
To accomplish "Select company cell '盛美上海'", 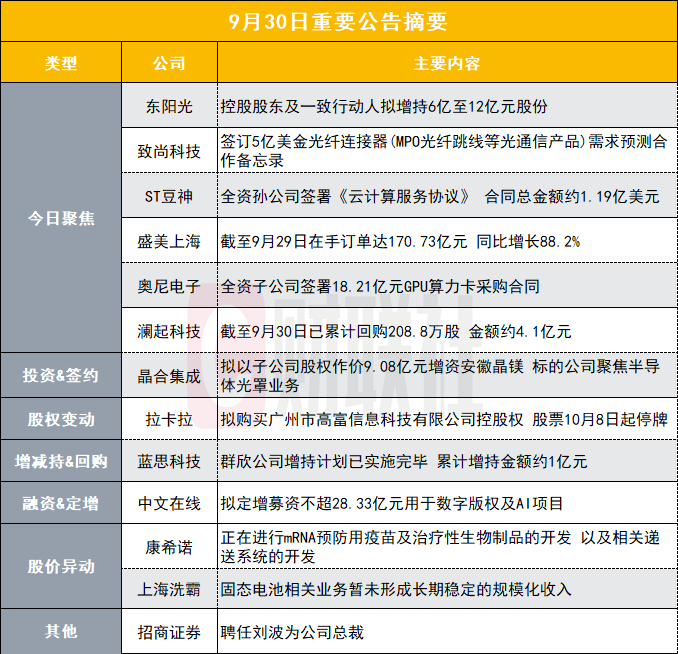I will pos(169,241).
